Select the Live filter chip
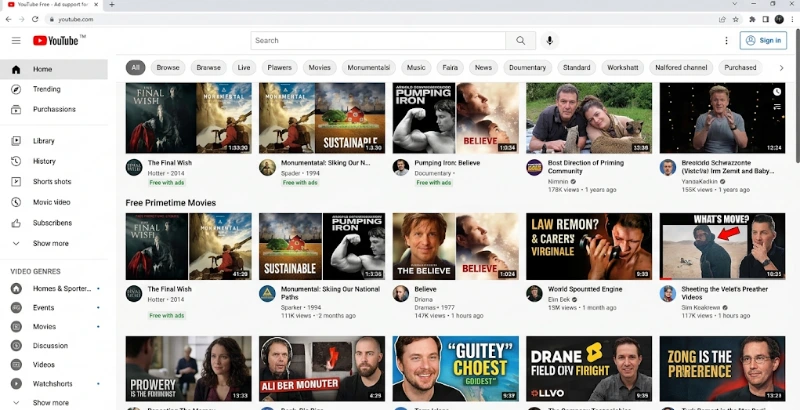 (x=244, y=67)
